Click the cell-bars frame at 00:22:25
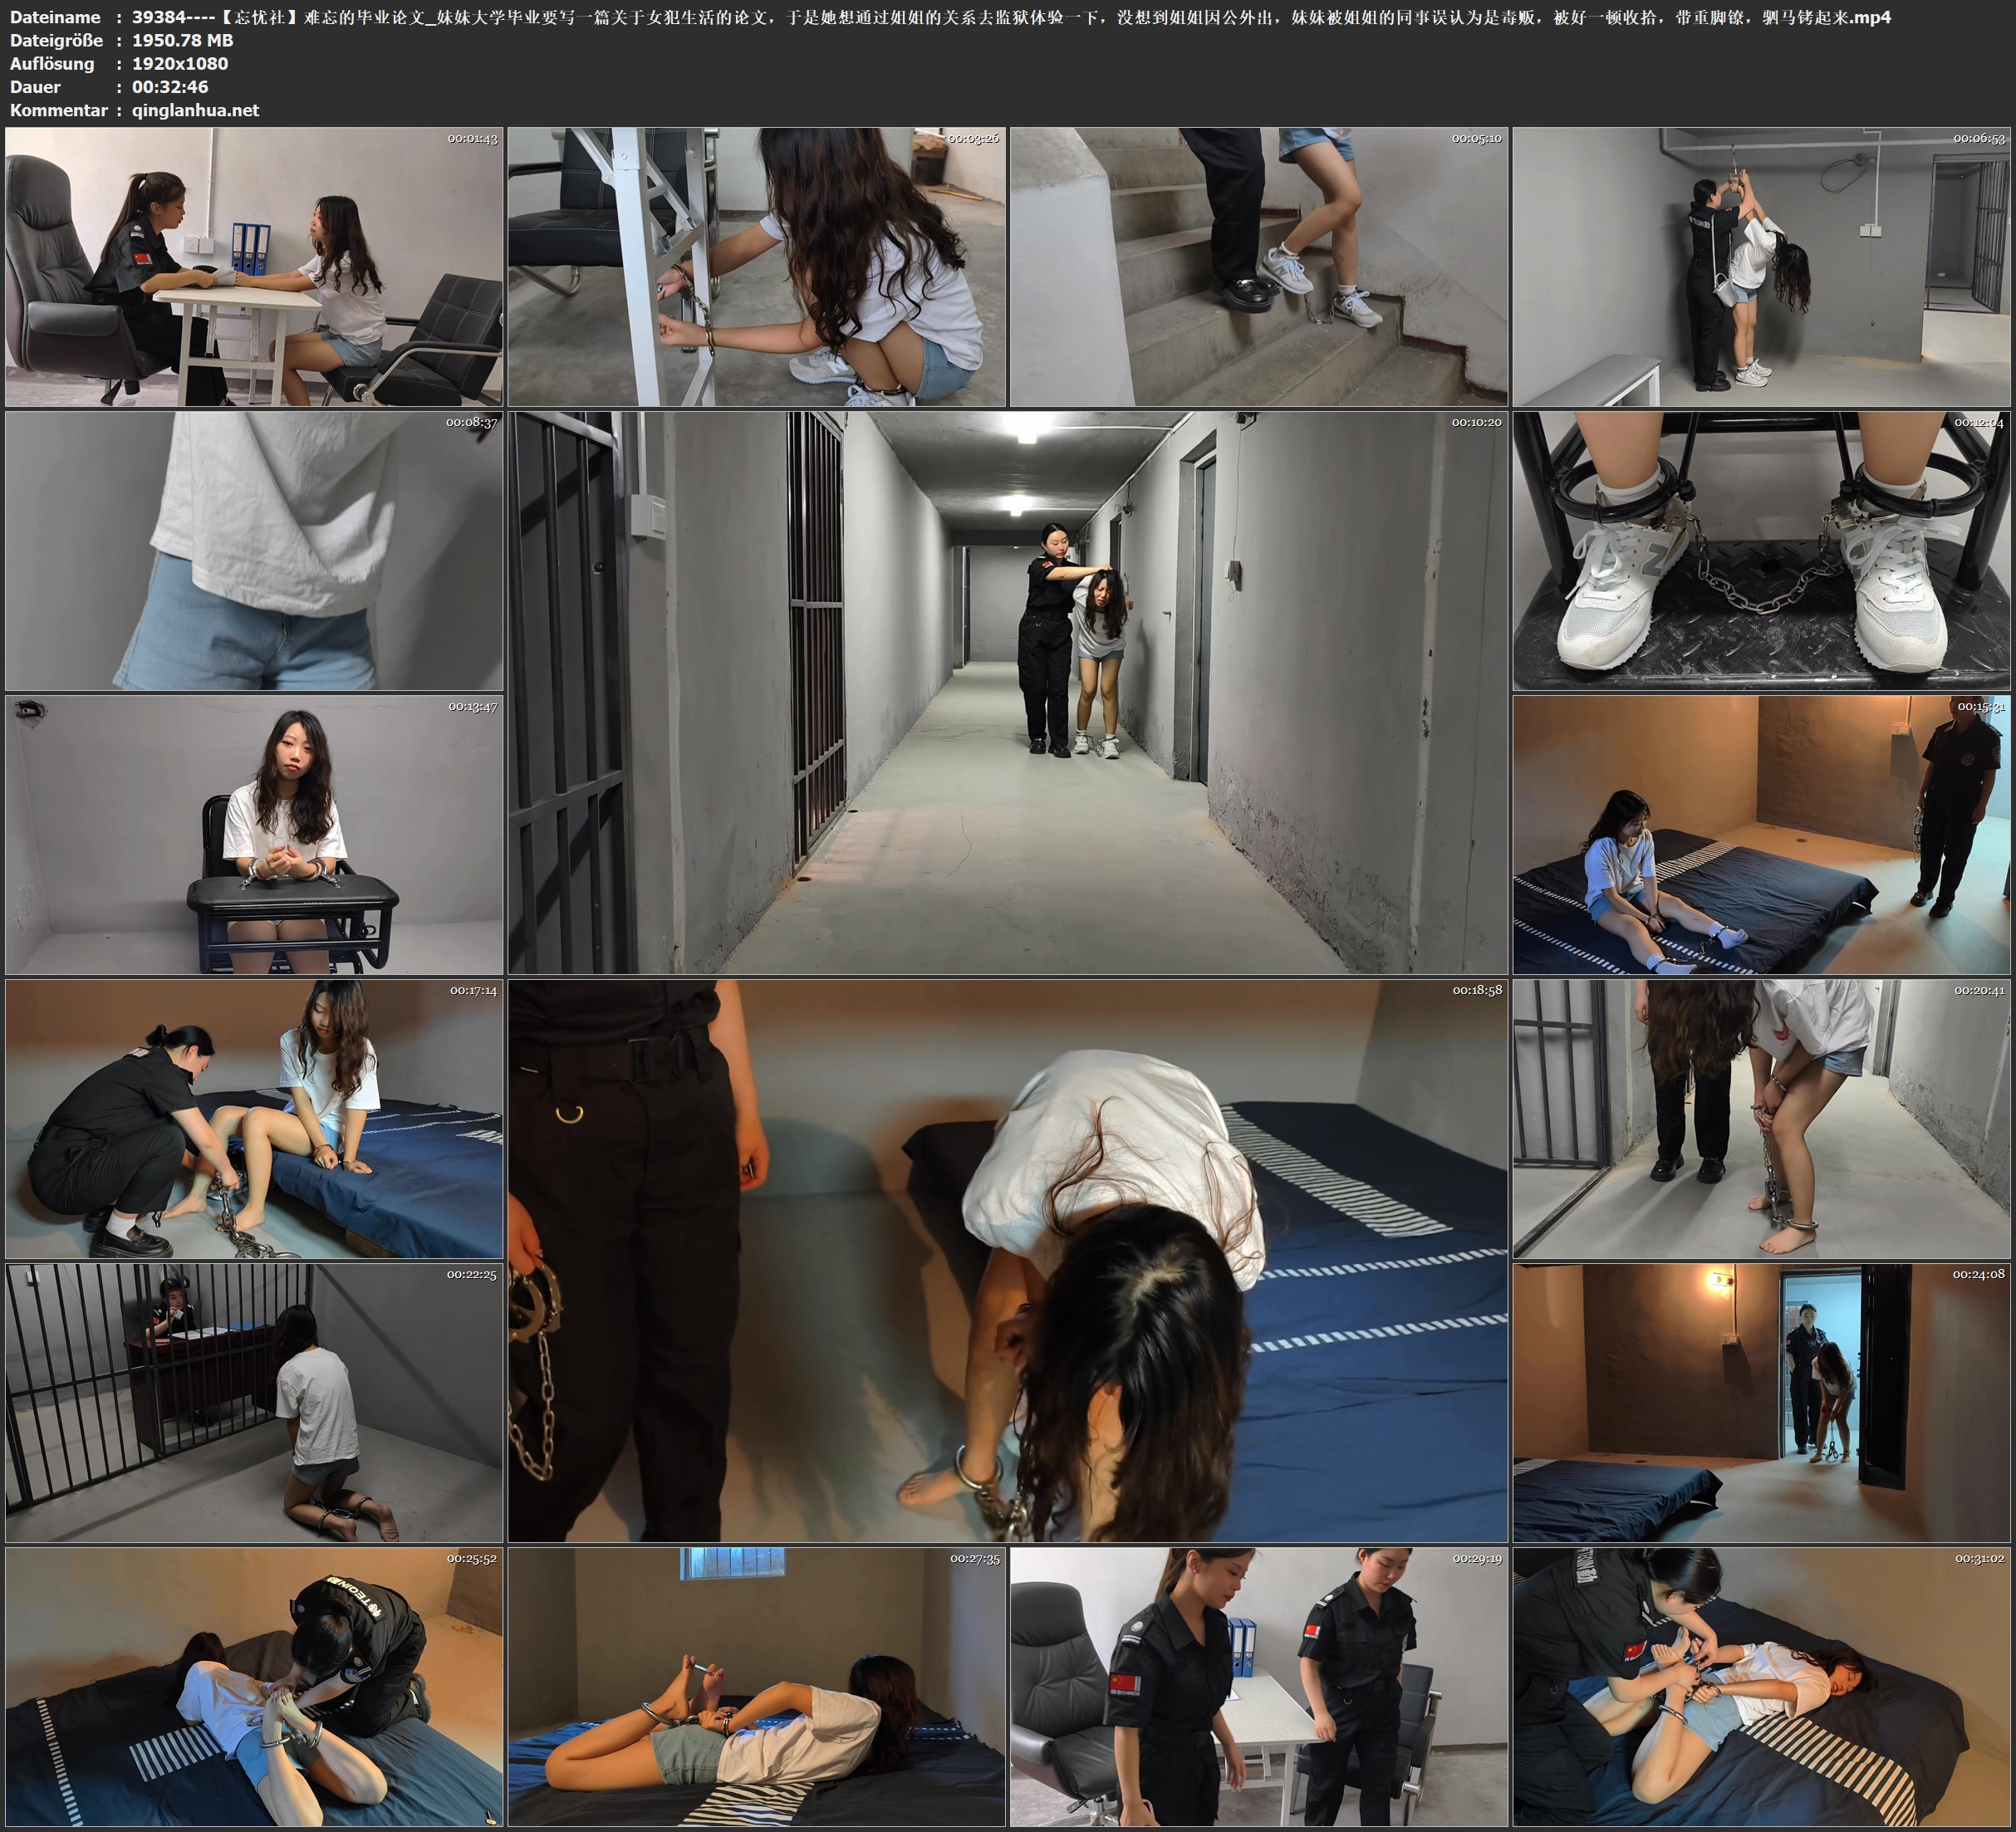The image size is (2016, 1832). (x=254, y=1403)
